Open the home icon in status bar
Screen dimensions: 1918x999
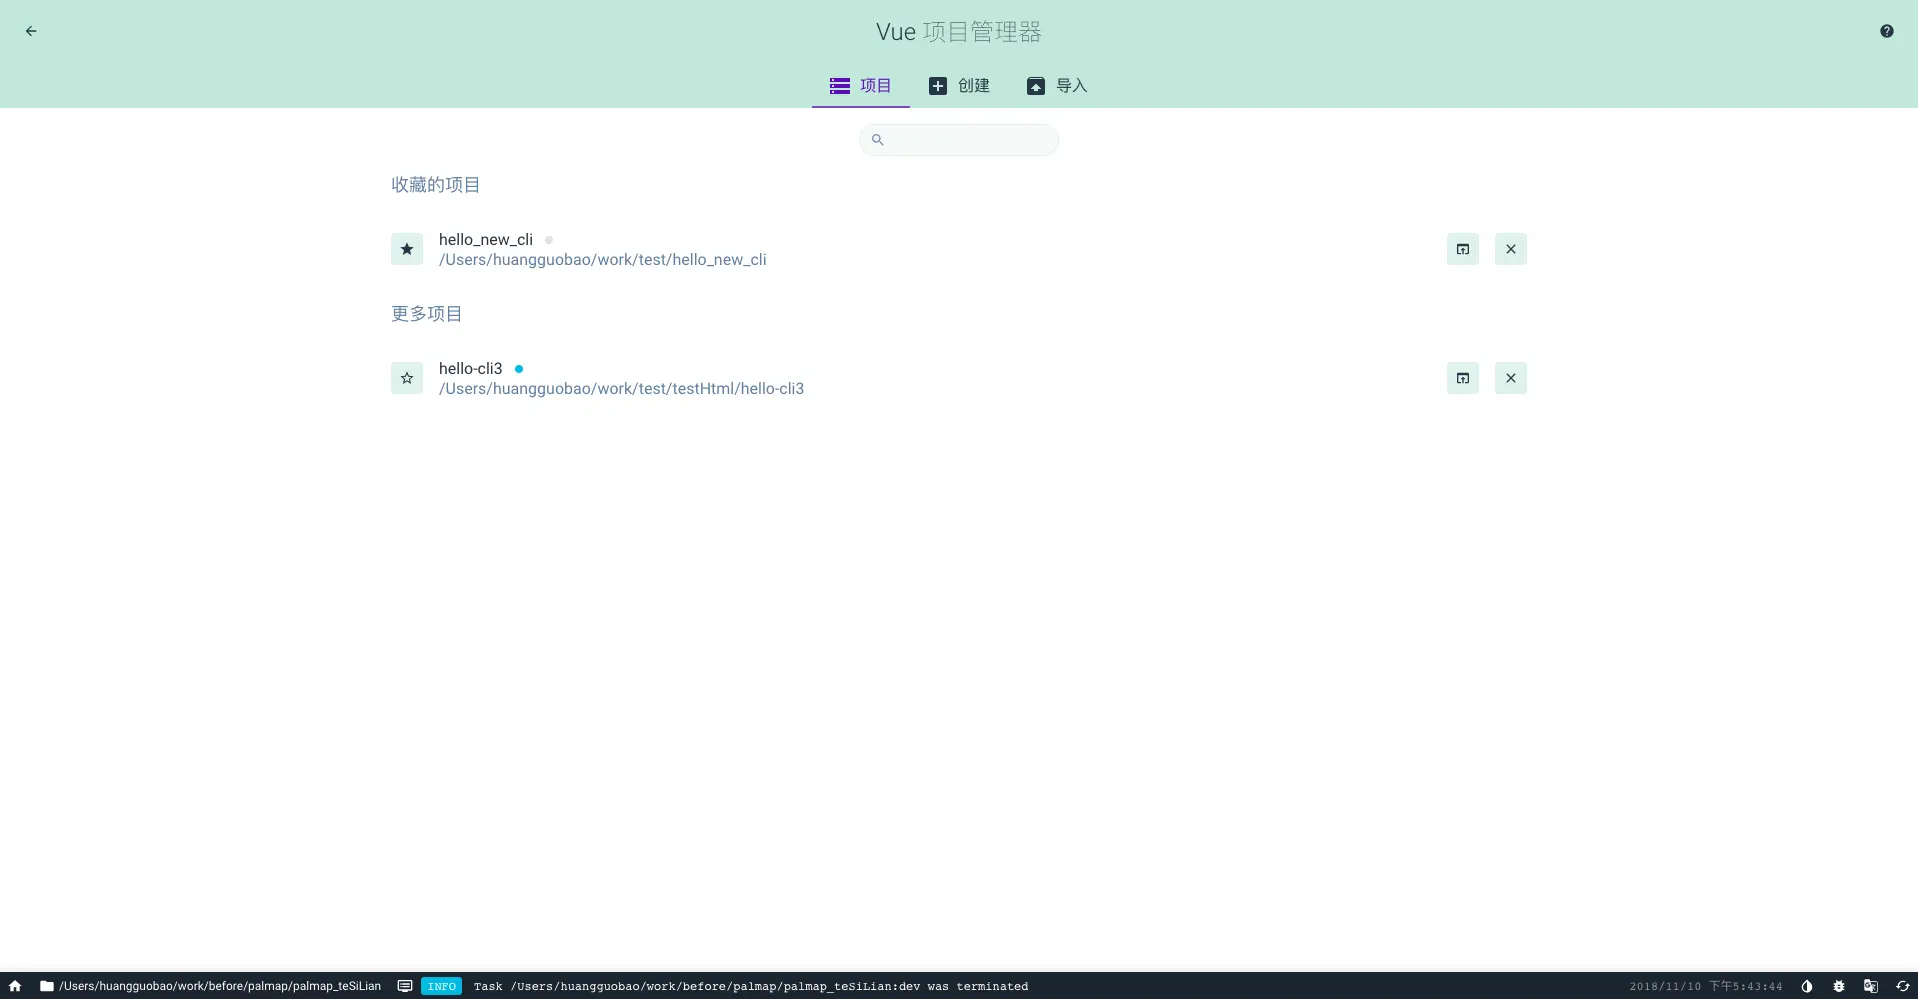tap(15, 986)
